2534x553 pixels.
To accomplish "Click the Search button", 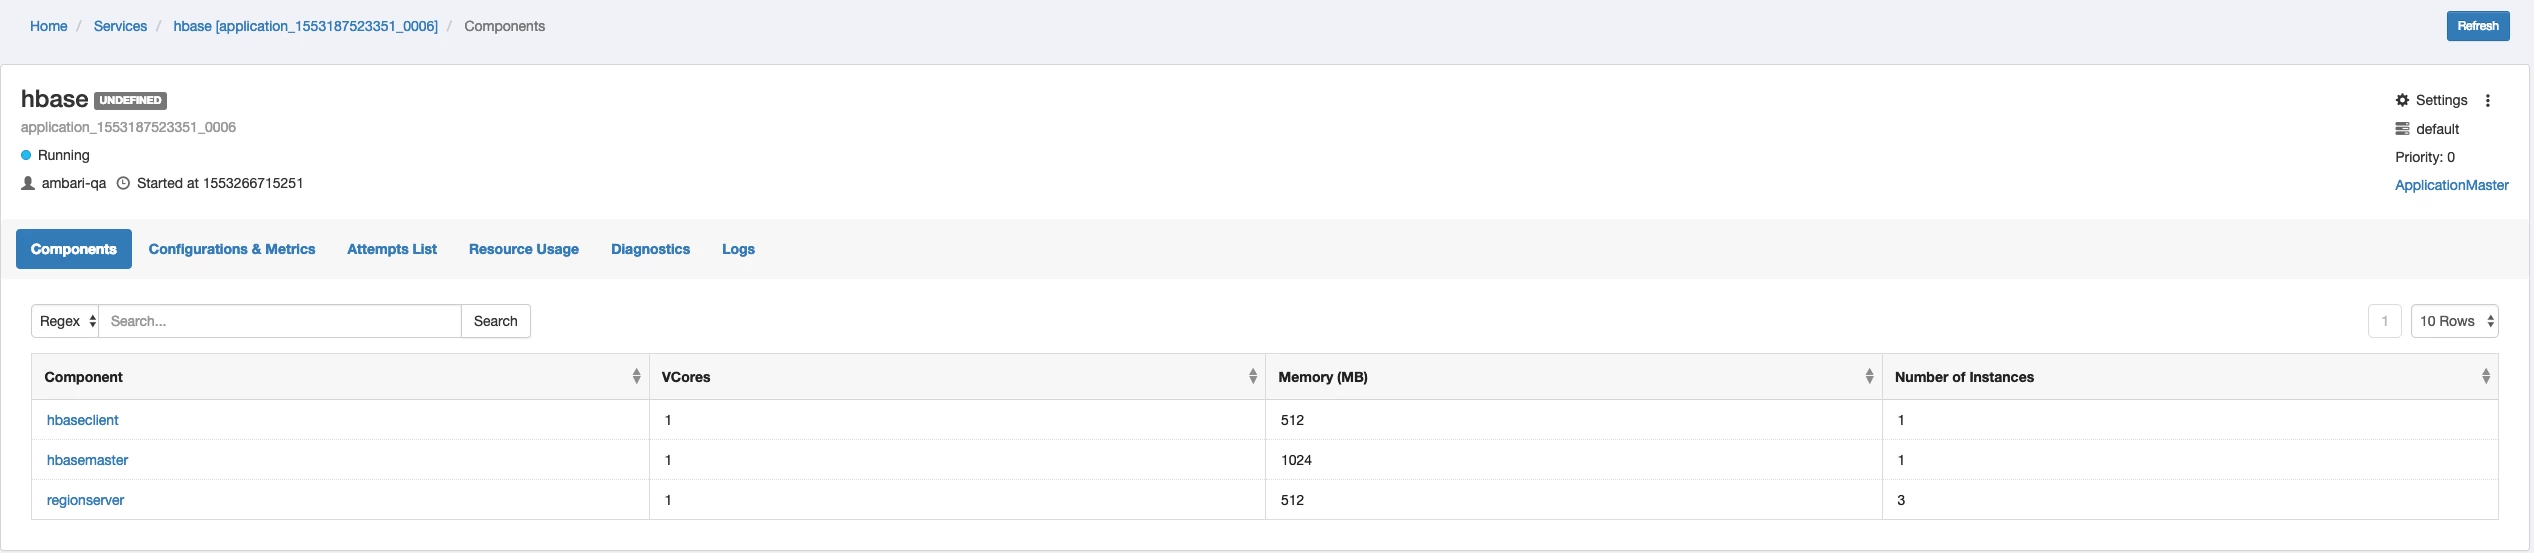I will [x=495, y=321].
